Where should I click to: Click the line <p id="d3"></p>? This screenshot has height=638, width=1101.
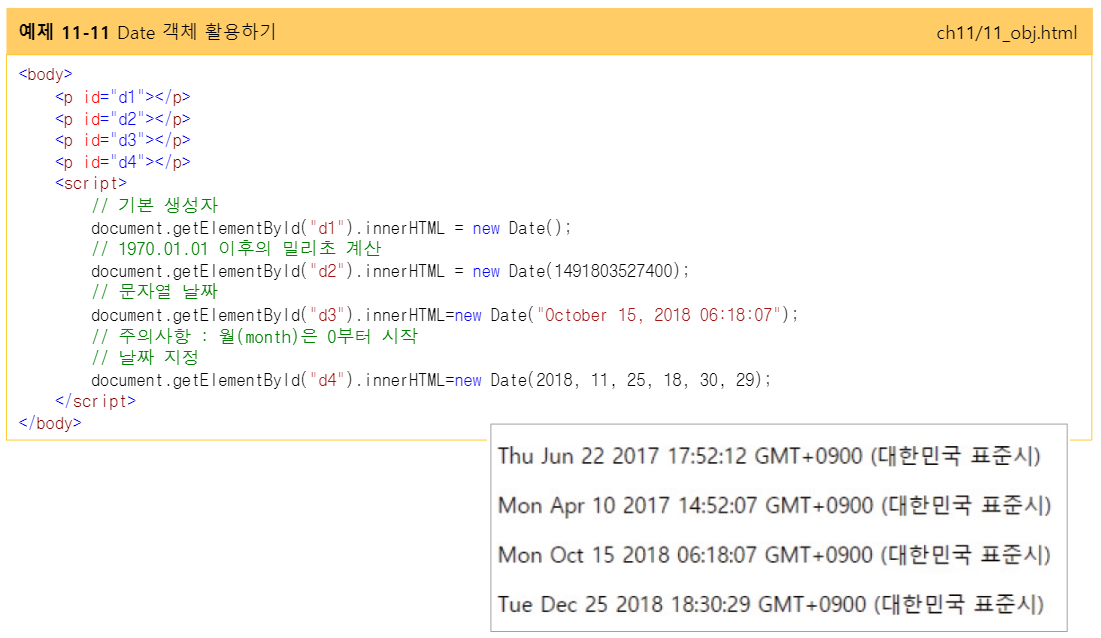[123, 140]
